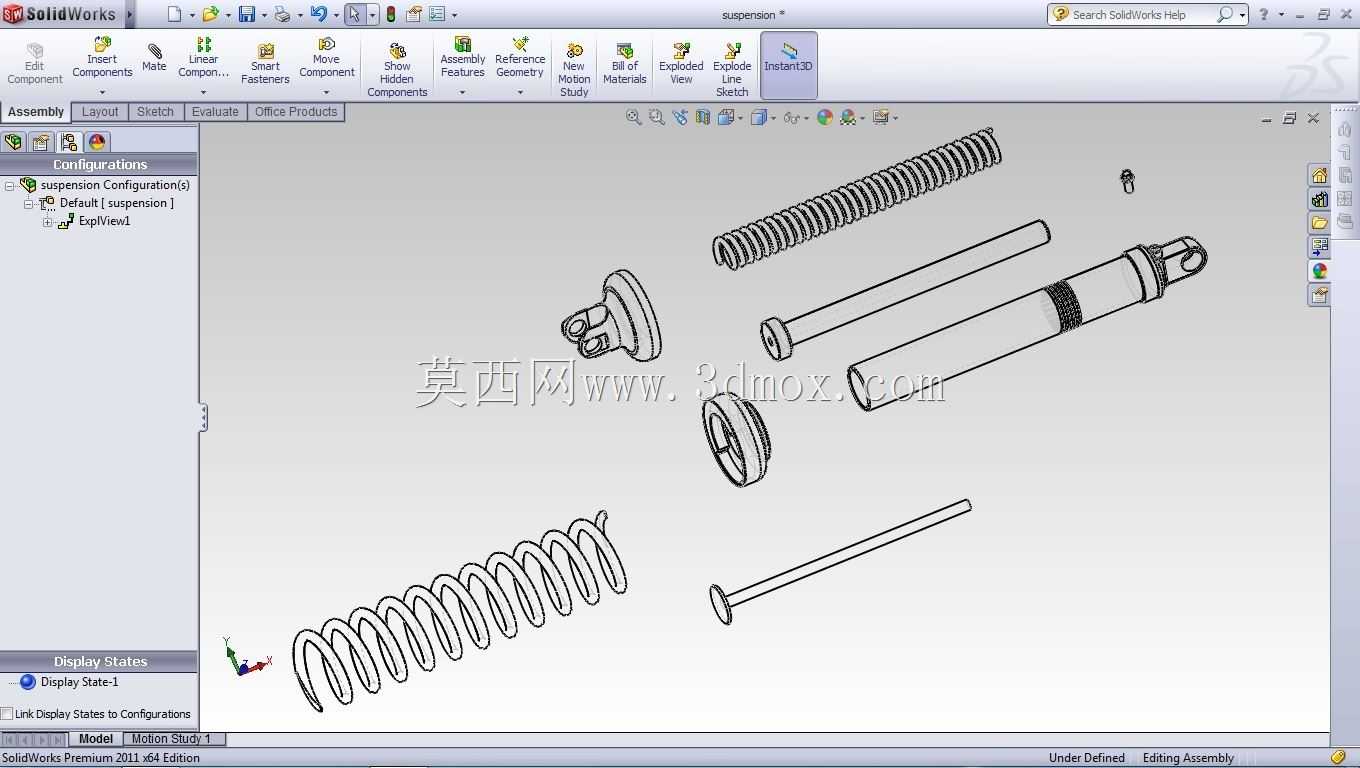Switch to the PropertyManager tab icon
The height and width of the screenshot is (768, 1360).
coord(41,142)
